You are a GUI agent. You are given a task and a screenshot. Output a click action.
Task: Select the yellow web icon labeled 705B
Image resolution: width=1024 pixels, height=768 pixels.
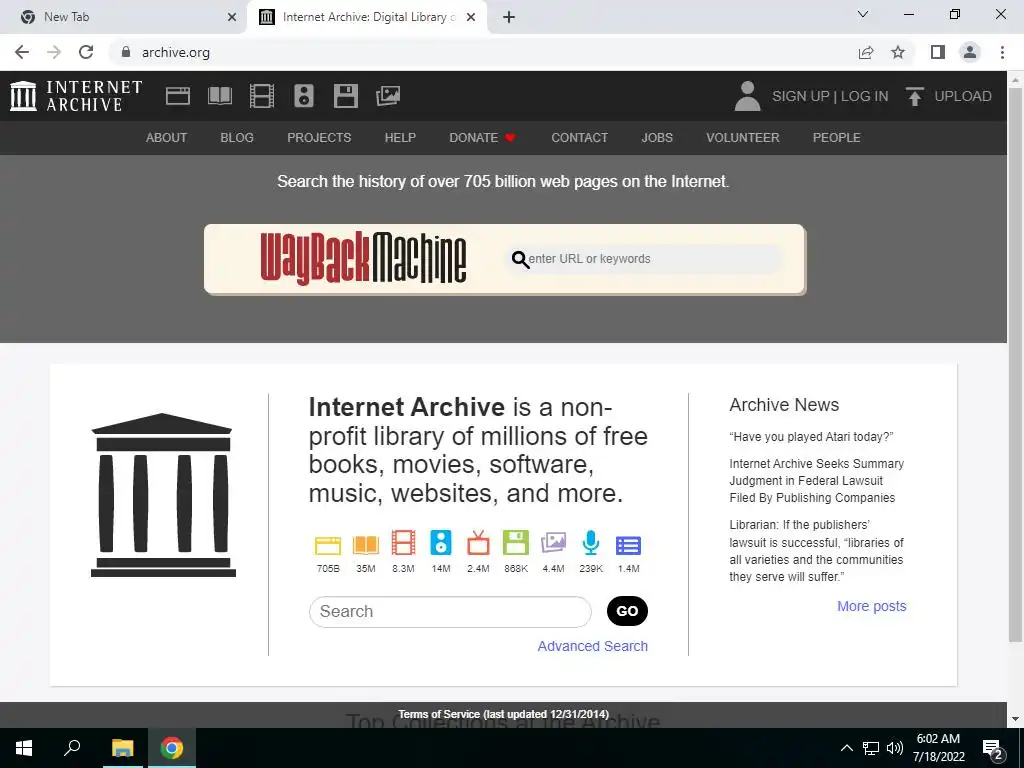[x=328, y=545]
